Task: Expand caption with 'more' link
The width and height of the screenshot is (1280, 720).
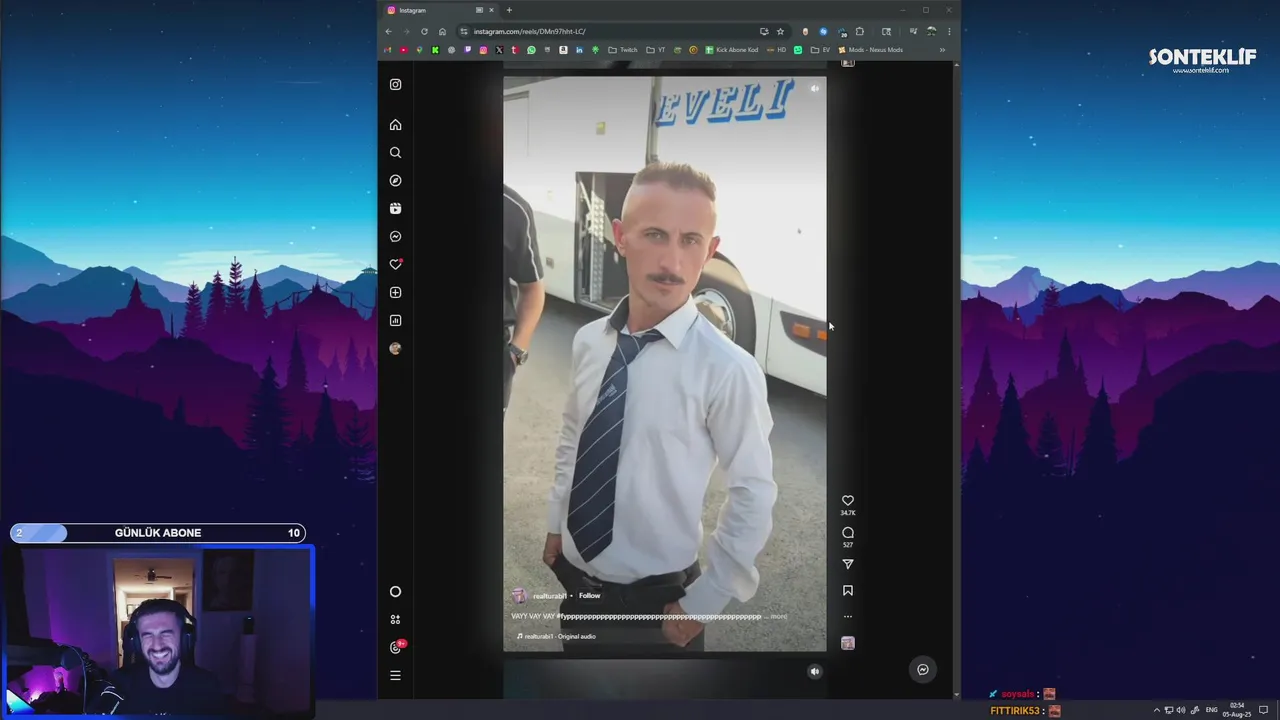Action: click(779, 617)
